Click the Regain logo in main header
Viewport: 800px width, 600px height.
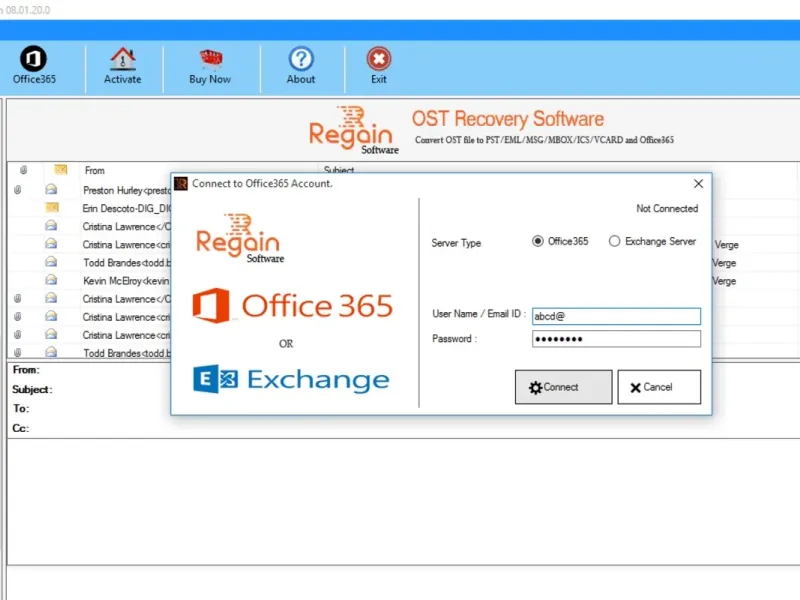tap(353, 130)
